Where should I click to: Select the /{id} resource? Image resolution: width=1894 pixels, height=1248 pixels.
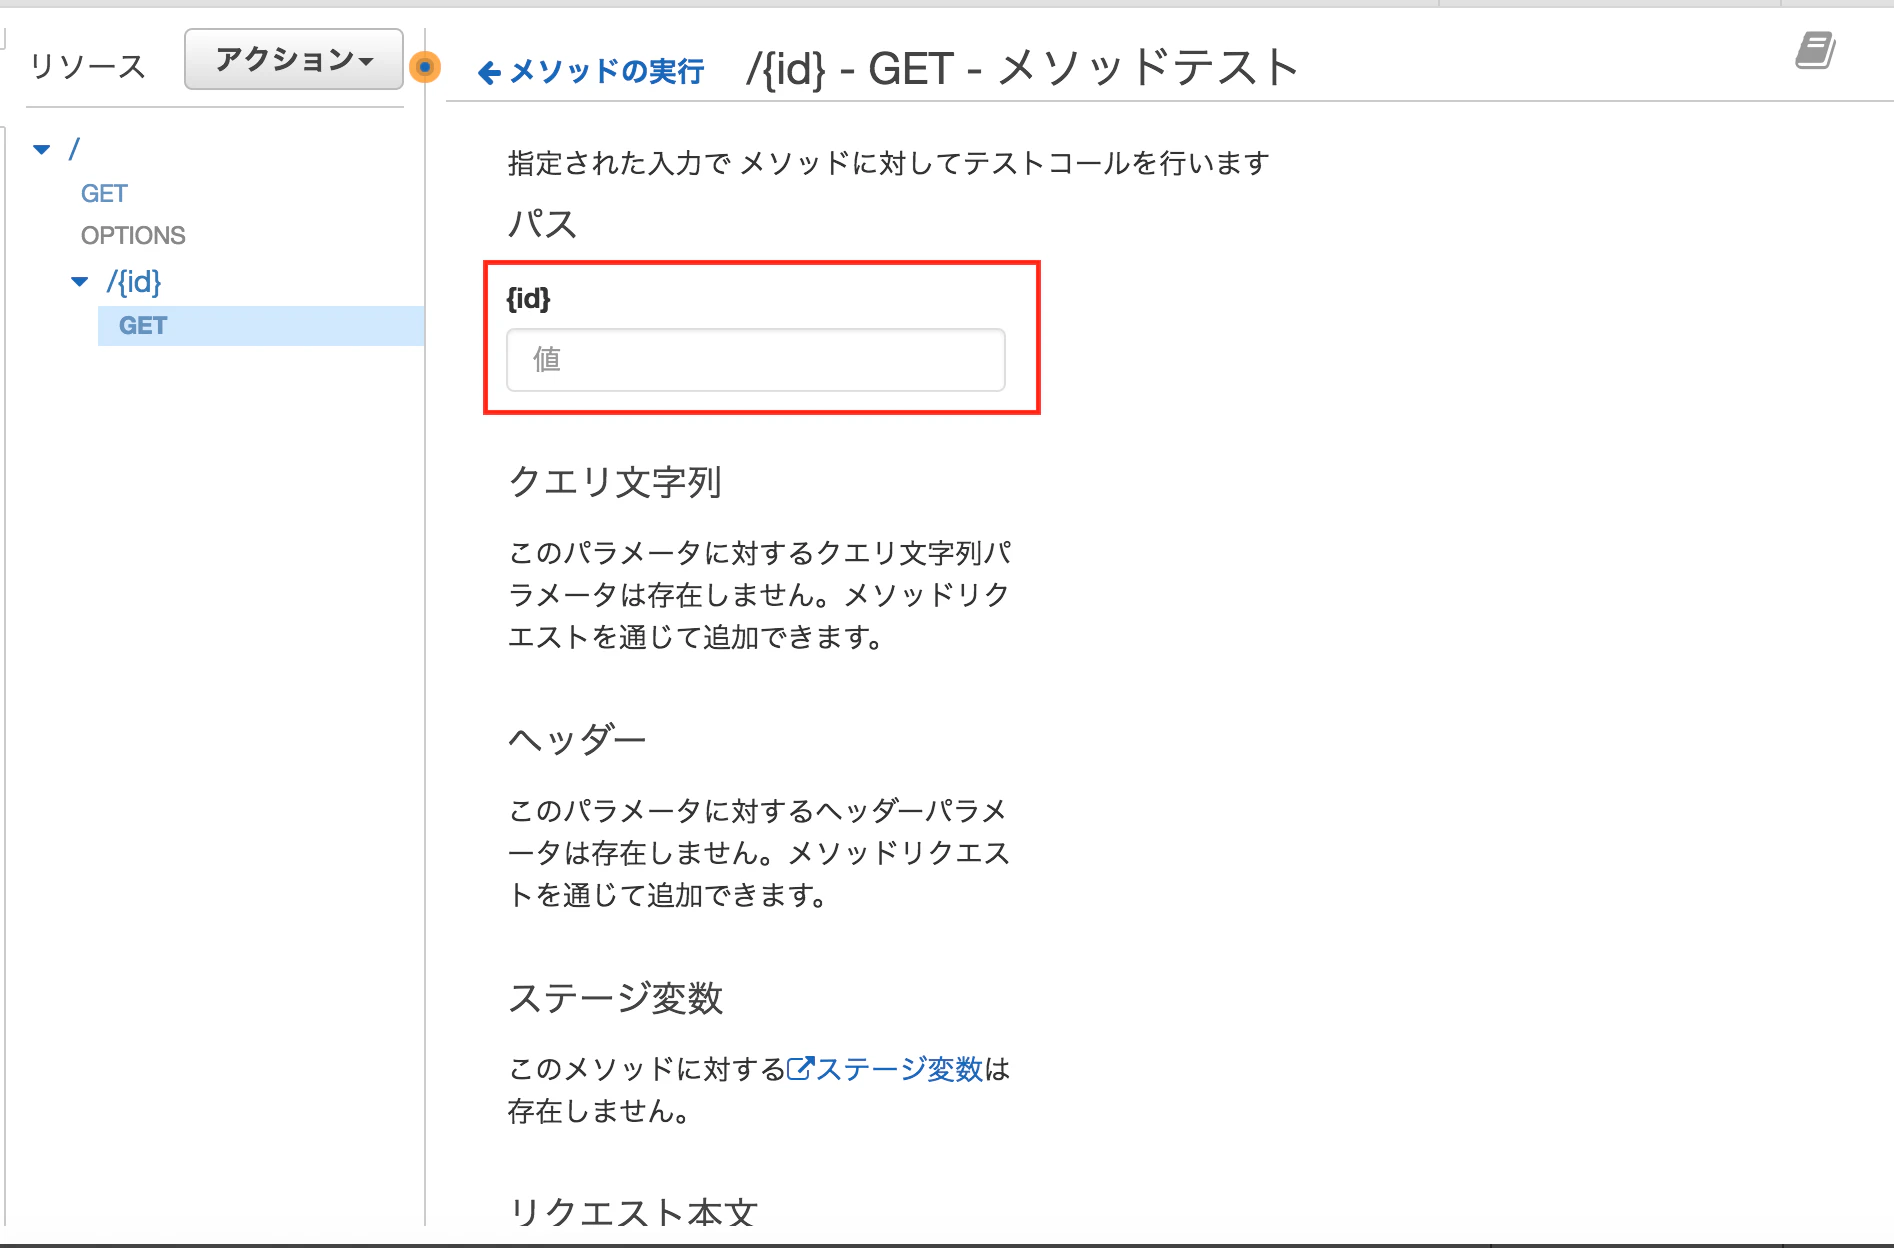point(134,281)
